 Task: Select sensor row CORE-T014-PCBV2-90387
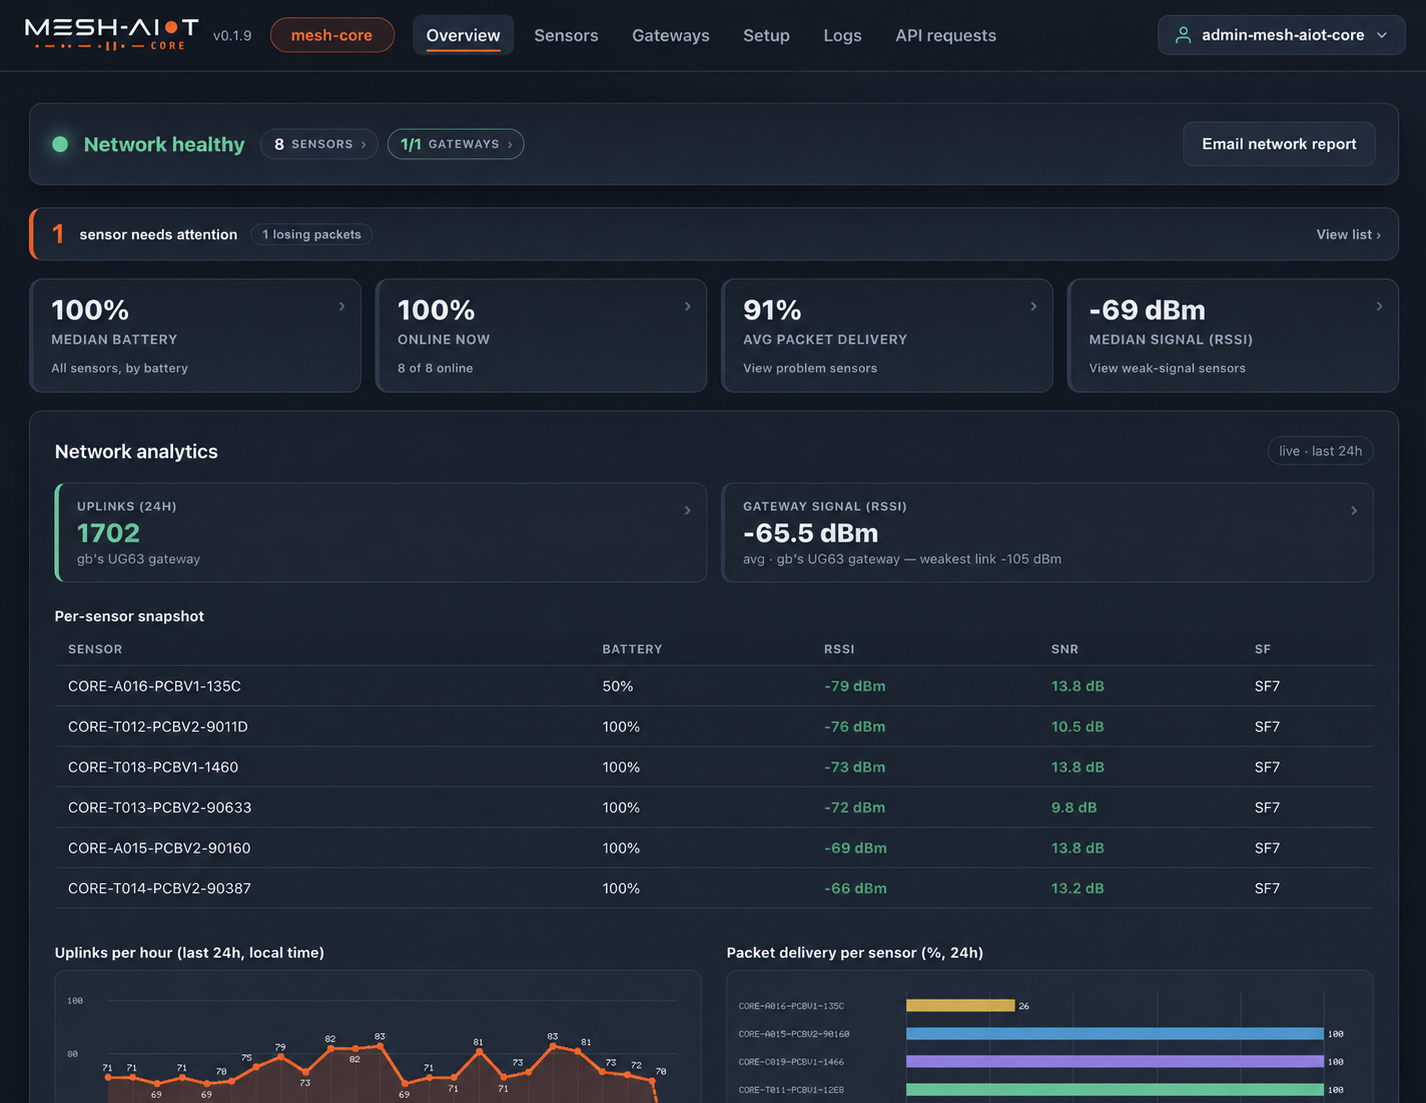714,888
